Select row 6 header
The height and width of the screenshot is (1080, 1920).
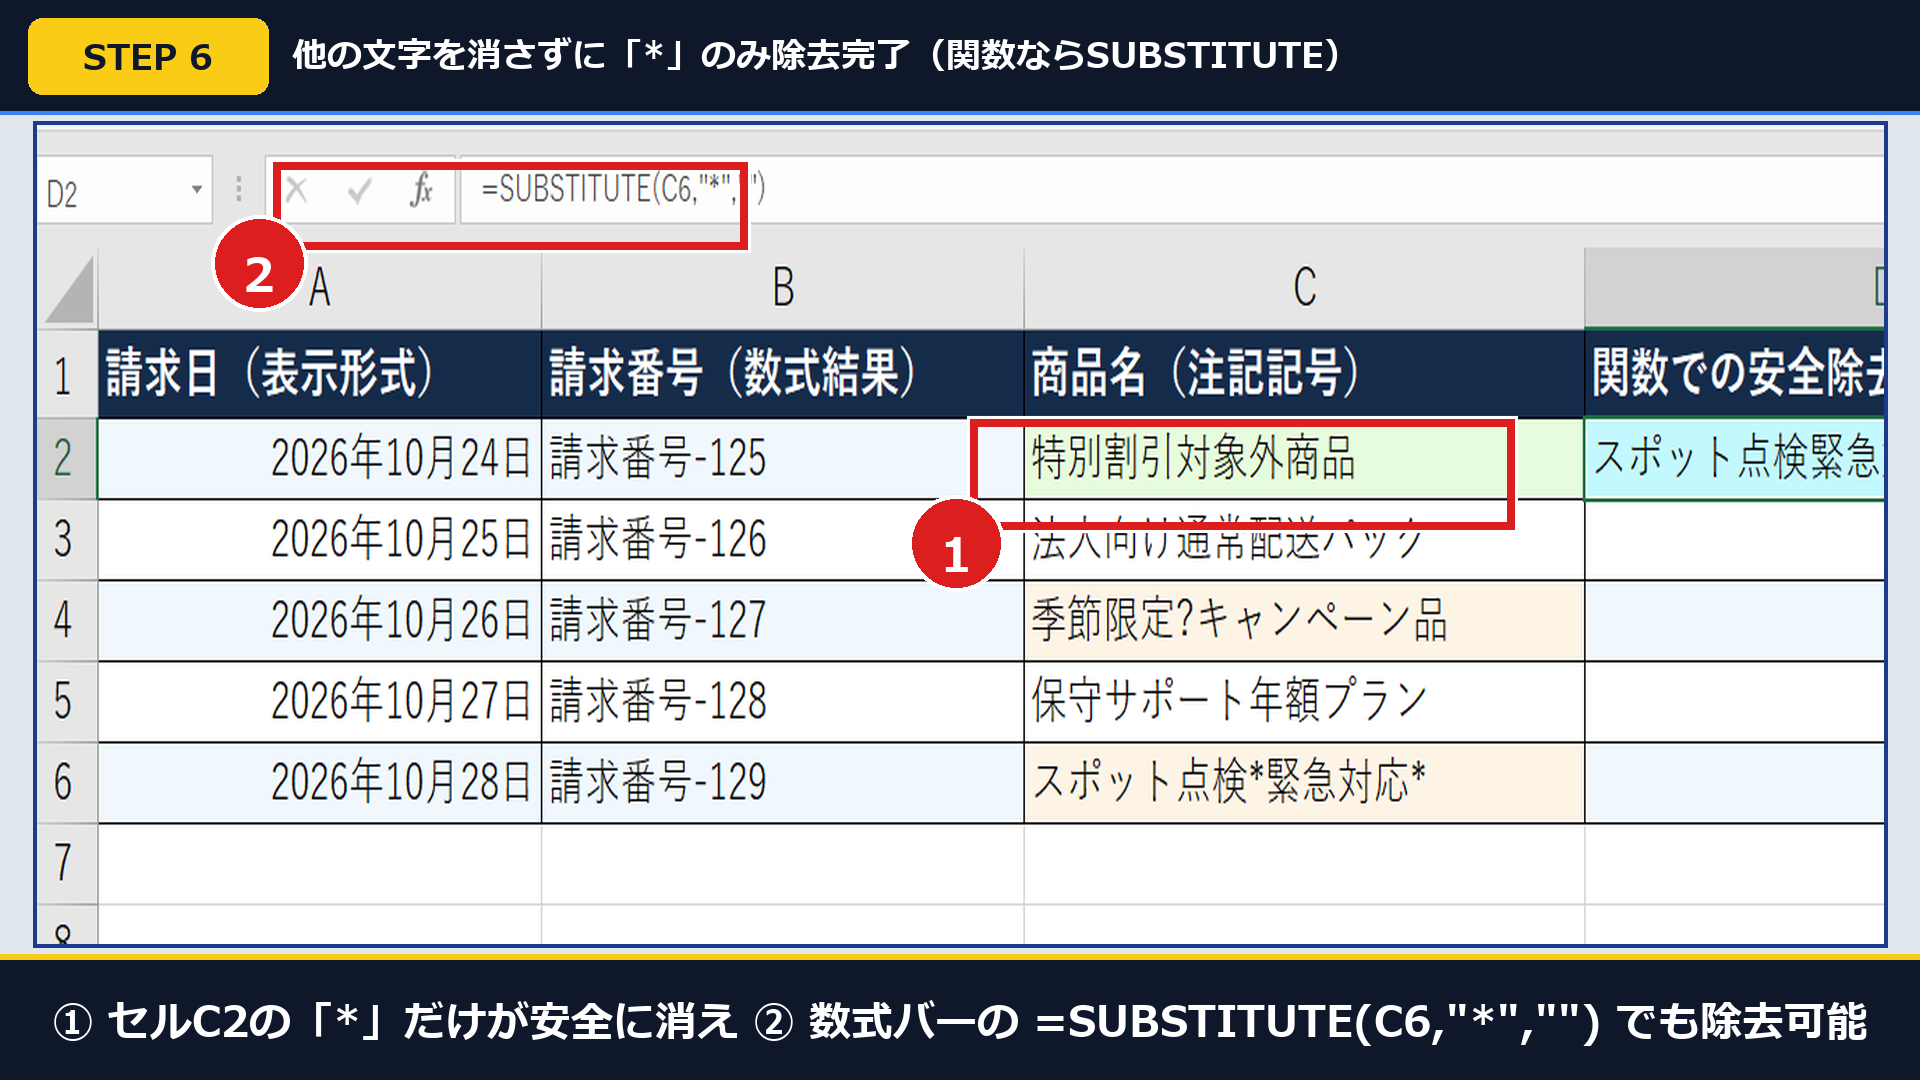pos(66,782)
